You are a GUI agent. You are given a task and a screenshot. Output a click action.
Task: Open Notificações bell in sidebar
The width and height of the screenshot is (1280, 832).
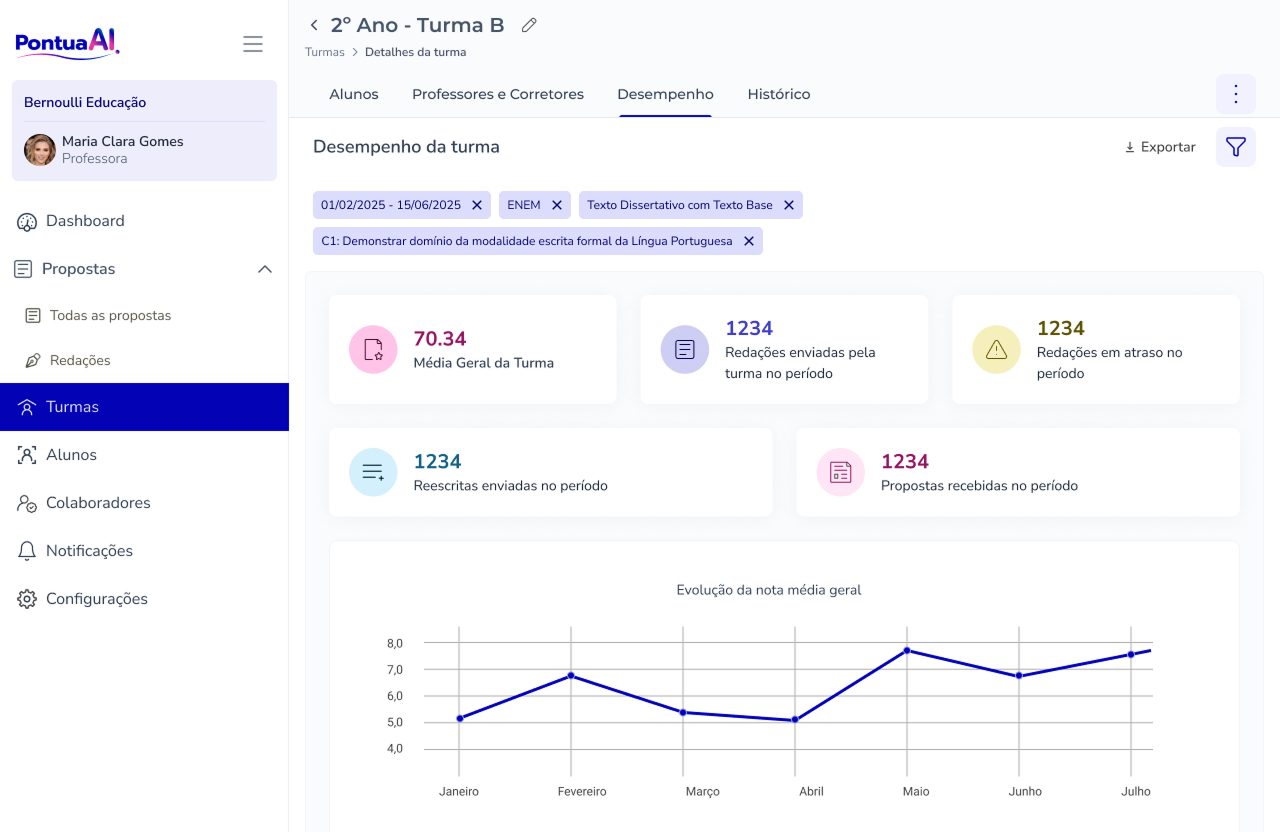pyautogui.click(x=89, y=551)
